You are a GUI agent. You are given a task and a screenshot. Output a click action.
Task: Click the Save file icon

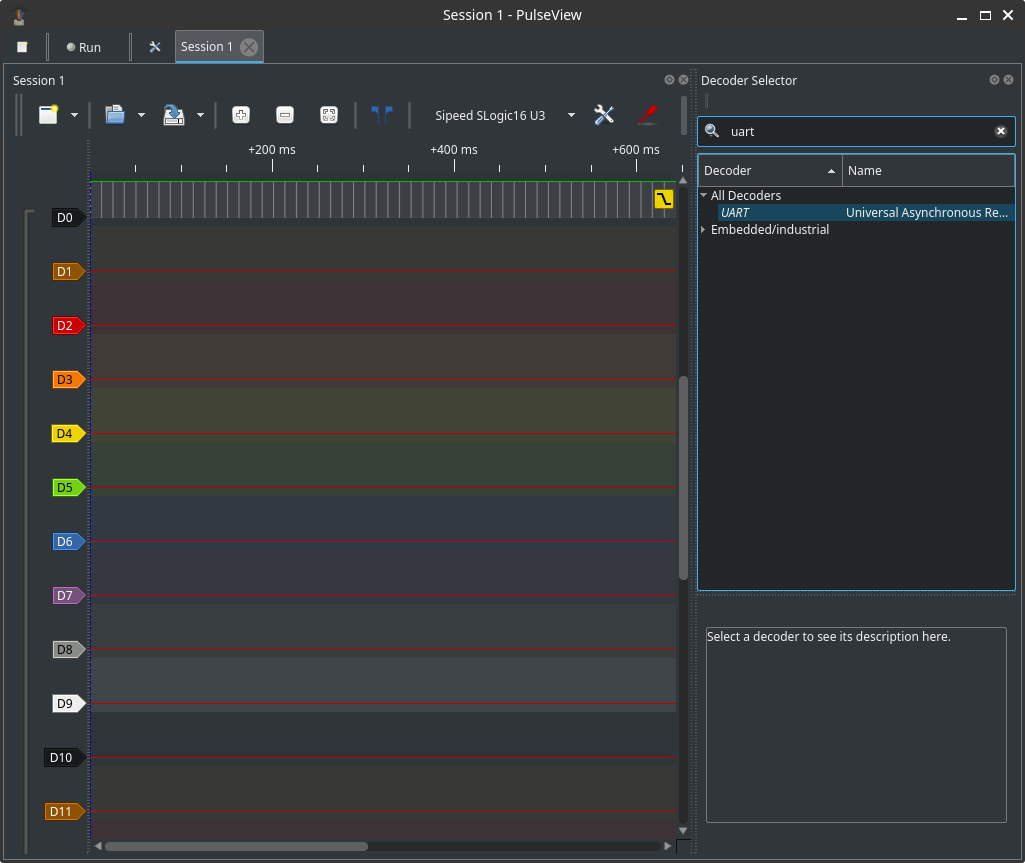click(174, 115)
